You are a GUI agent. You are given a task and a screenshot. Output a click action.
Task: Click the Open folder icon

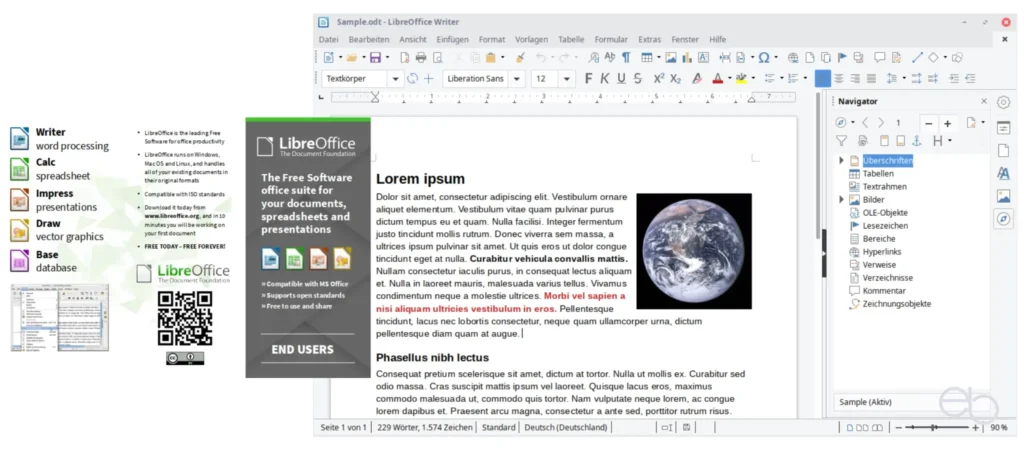click(x=351, y=57)
